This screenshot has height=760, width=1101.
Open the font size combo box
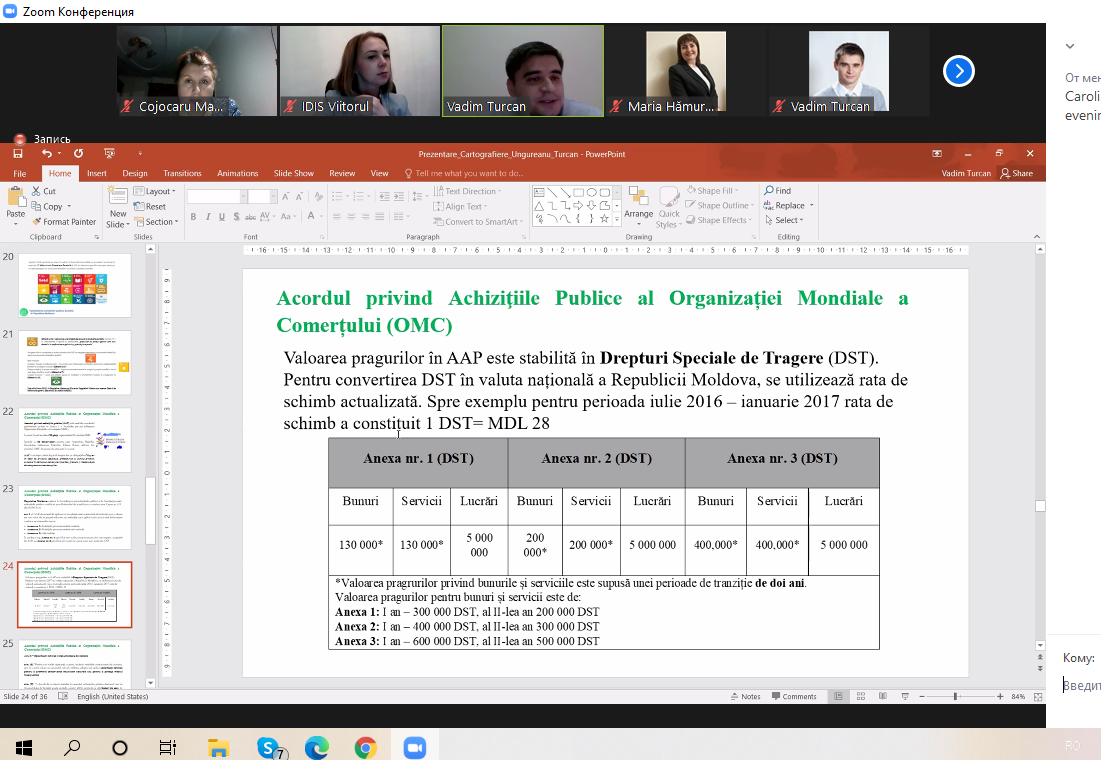click(263, 197)
